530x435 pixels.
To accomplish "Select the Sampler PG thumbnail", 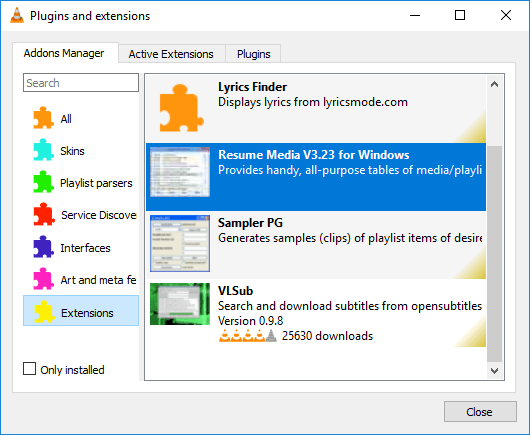I will click(180, 243).
